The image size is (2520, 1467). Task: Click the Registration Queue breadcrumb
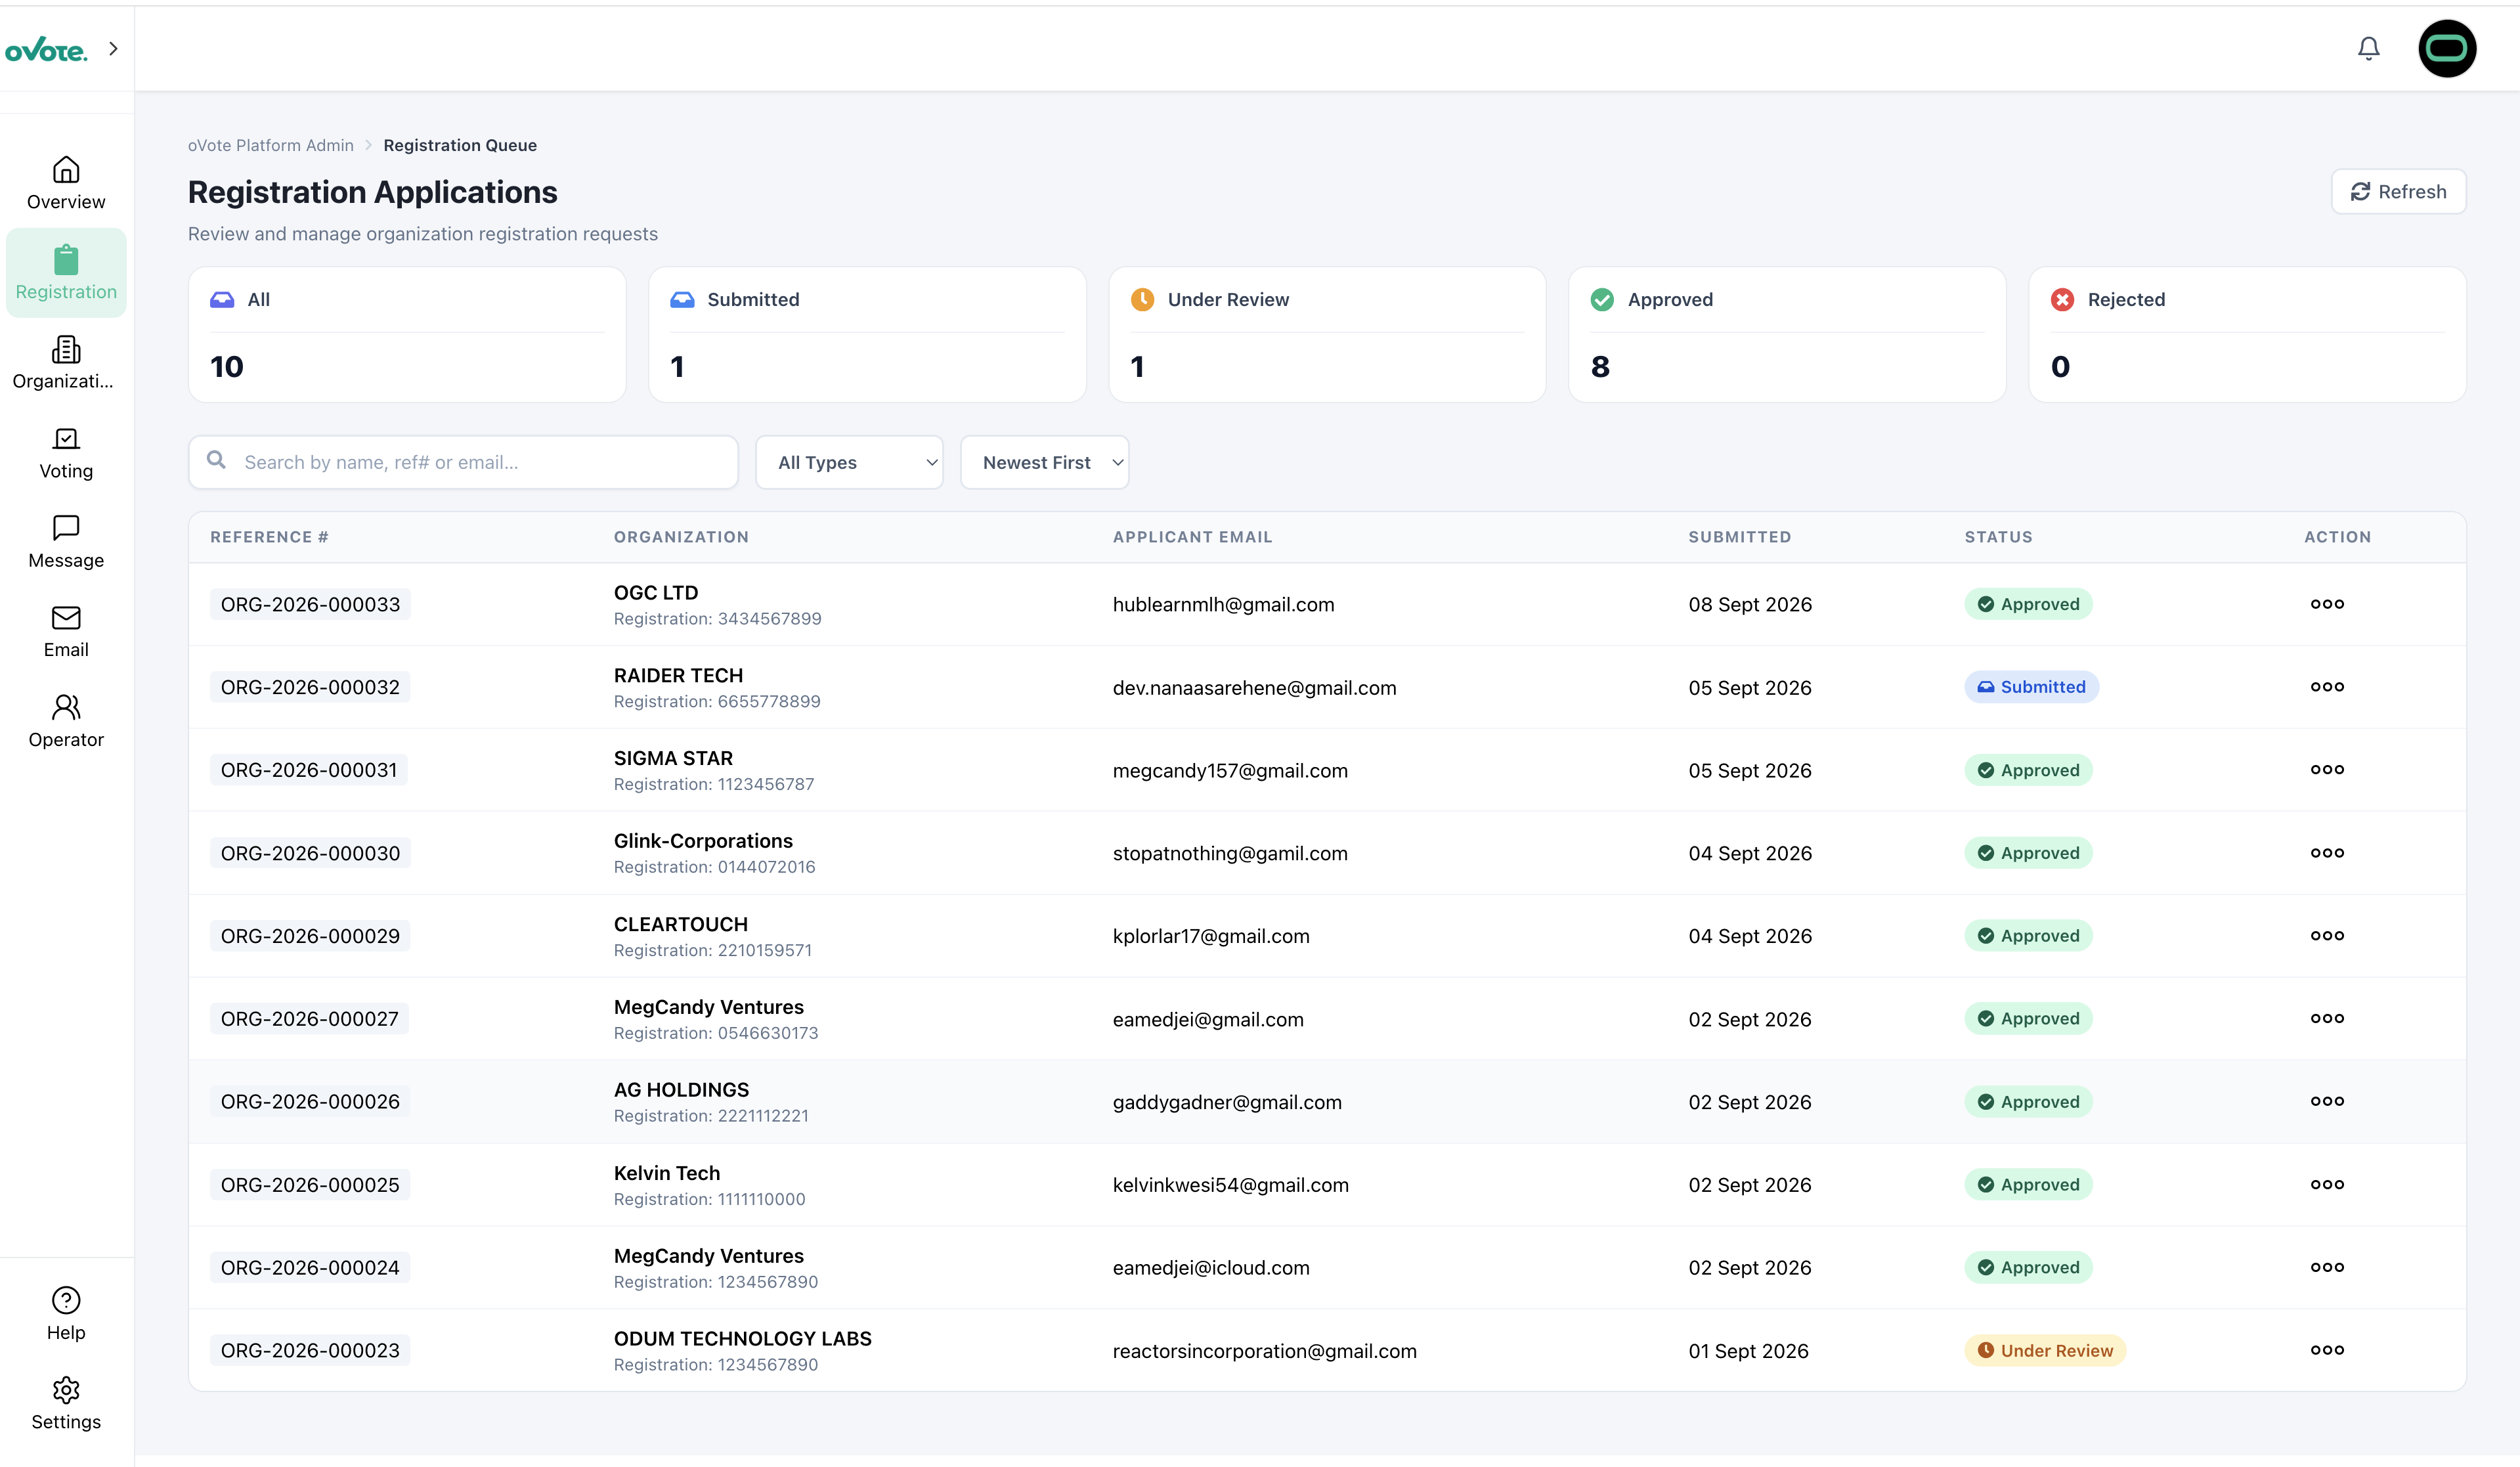pos(460,145)
